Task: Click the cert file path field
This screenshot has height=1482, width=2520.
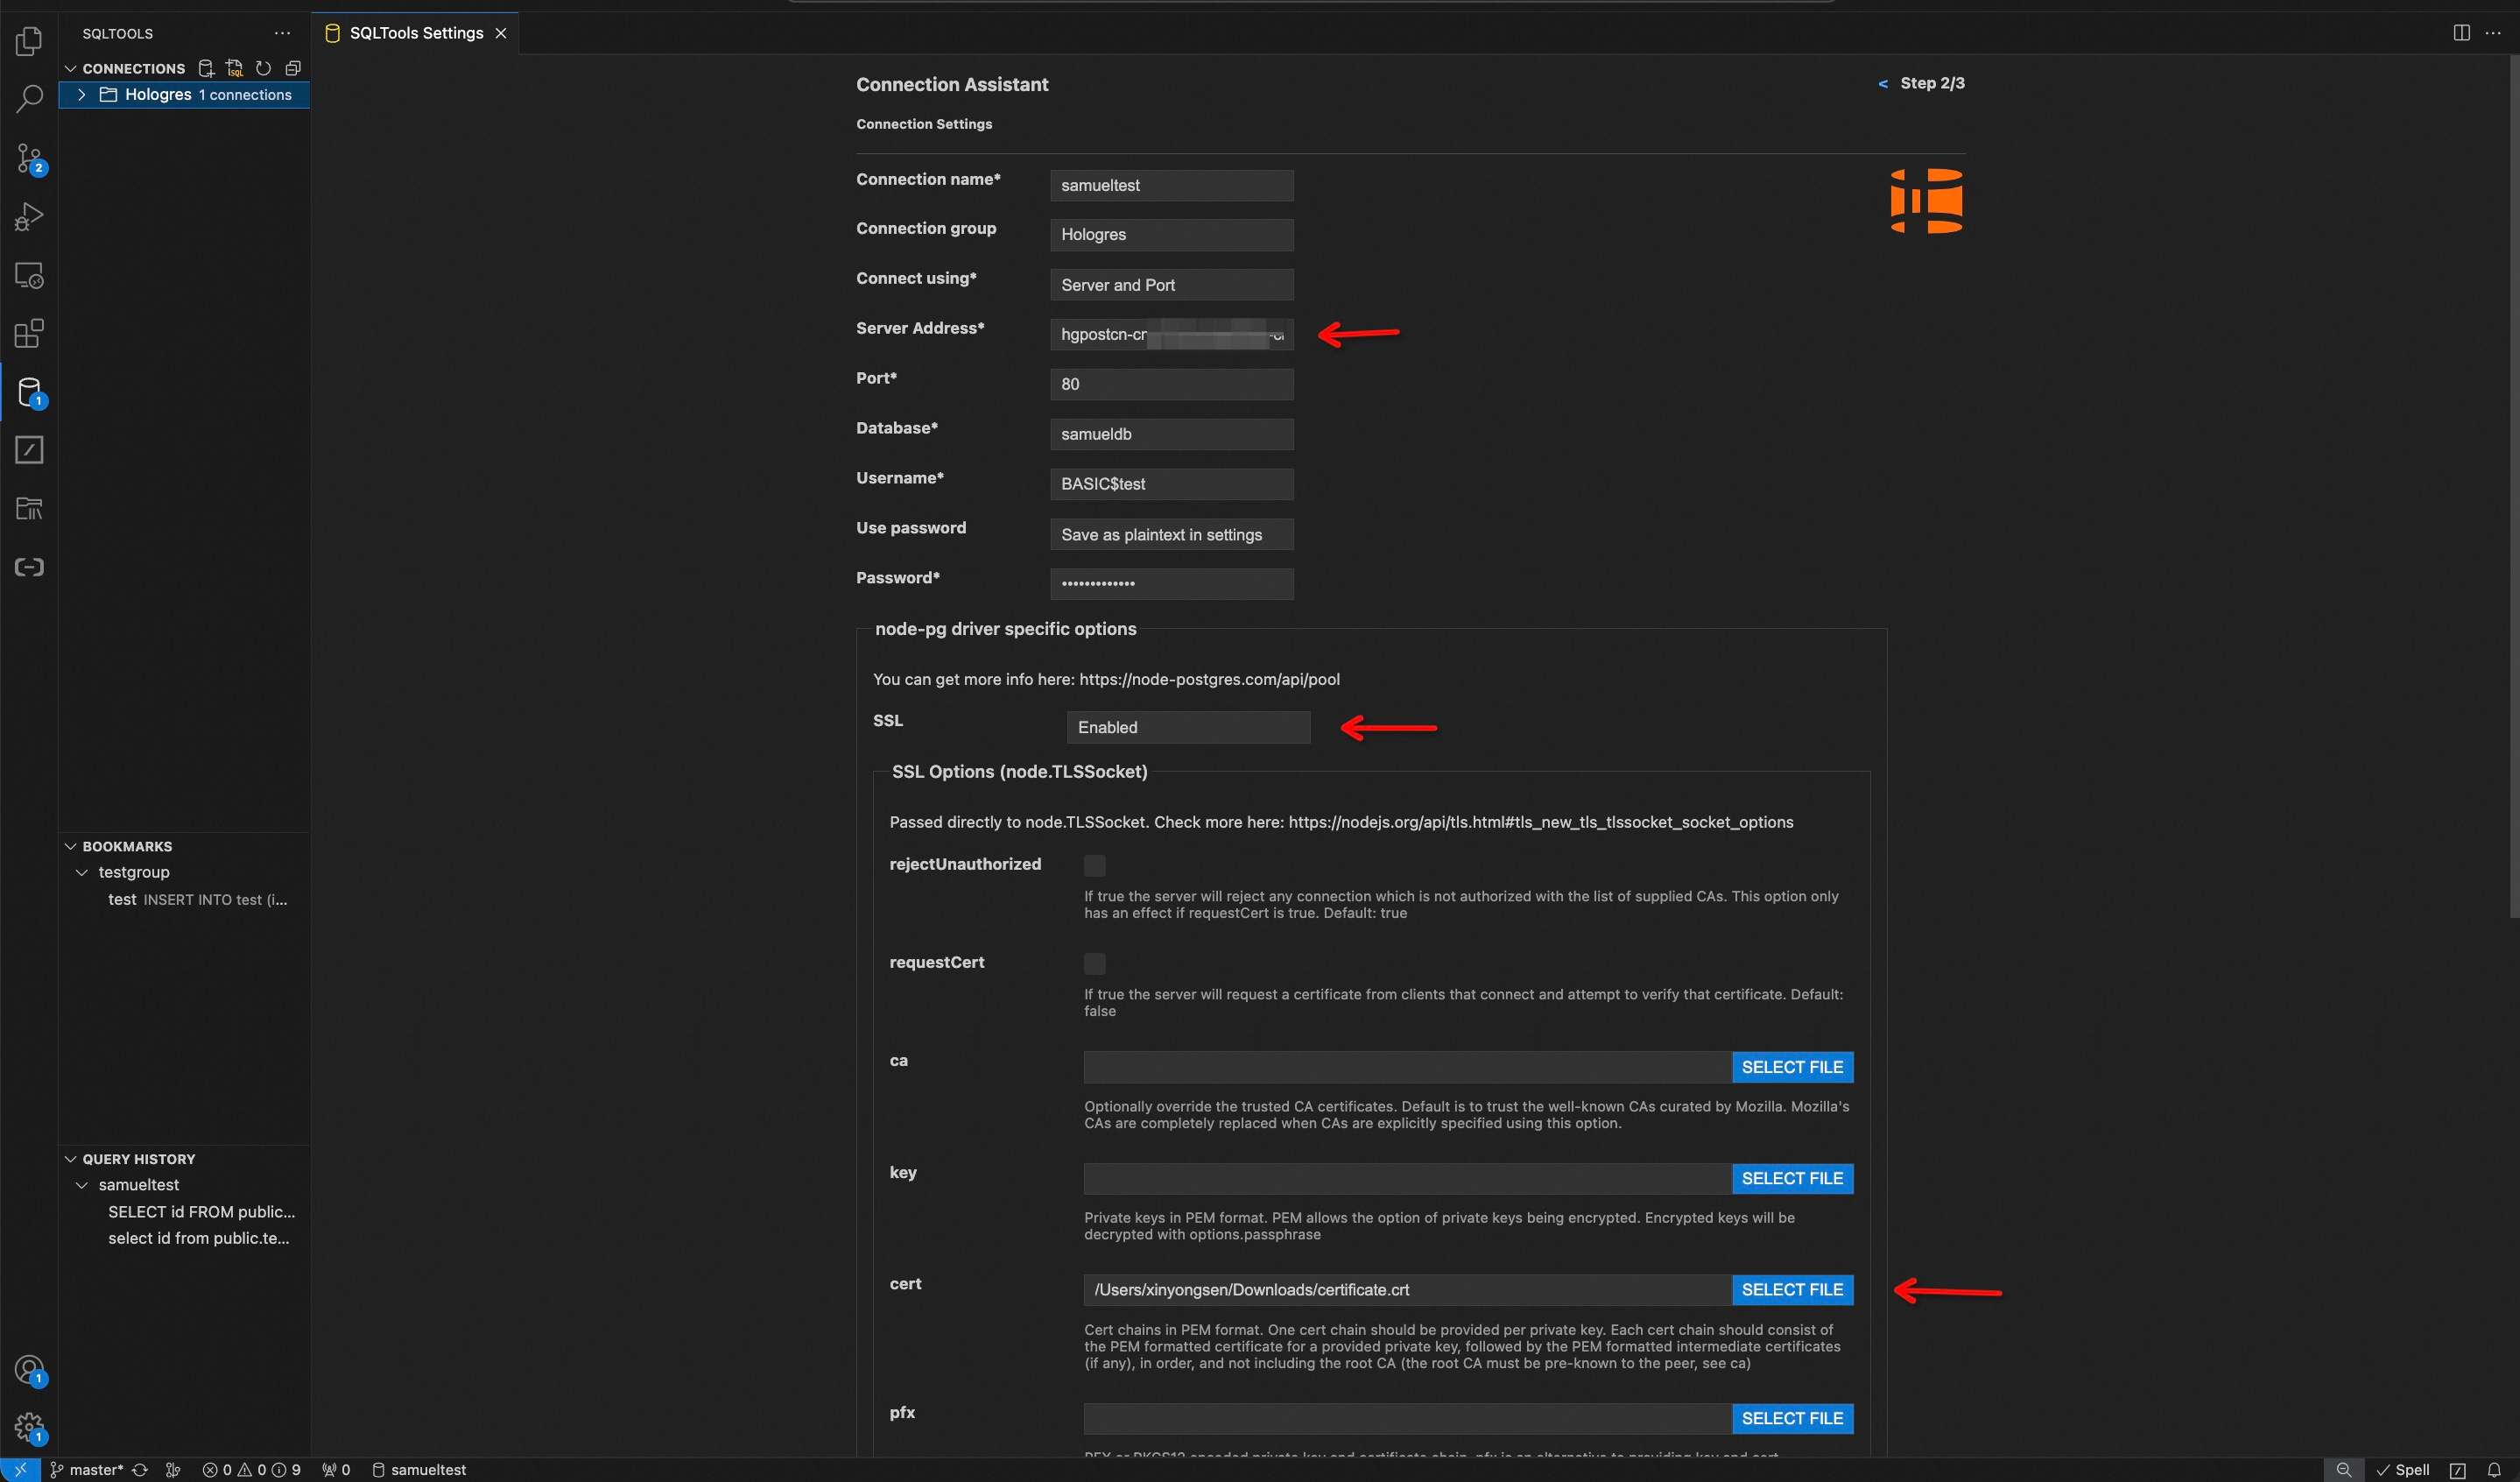Action: 1407,1290
